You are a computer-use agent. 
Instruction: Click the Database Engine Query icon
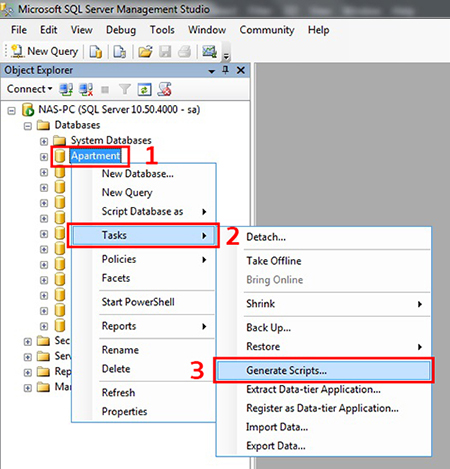96,52
